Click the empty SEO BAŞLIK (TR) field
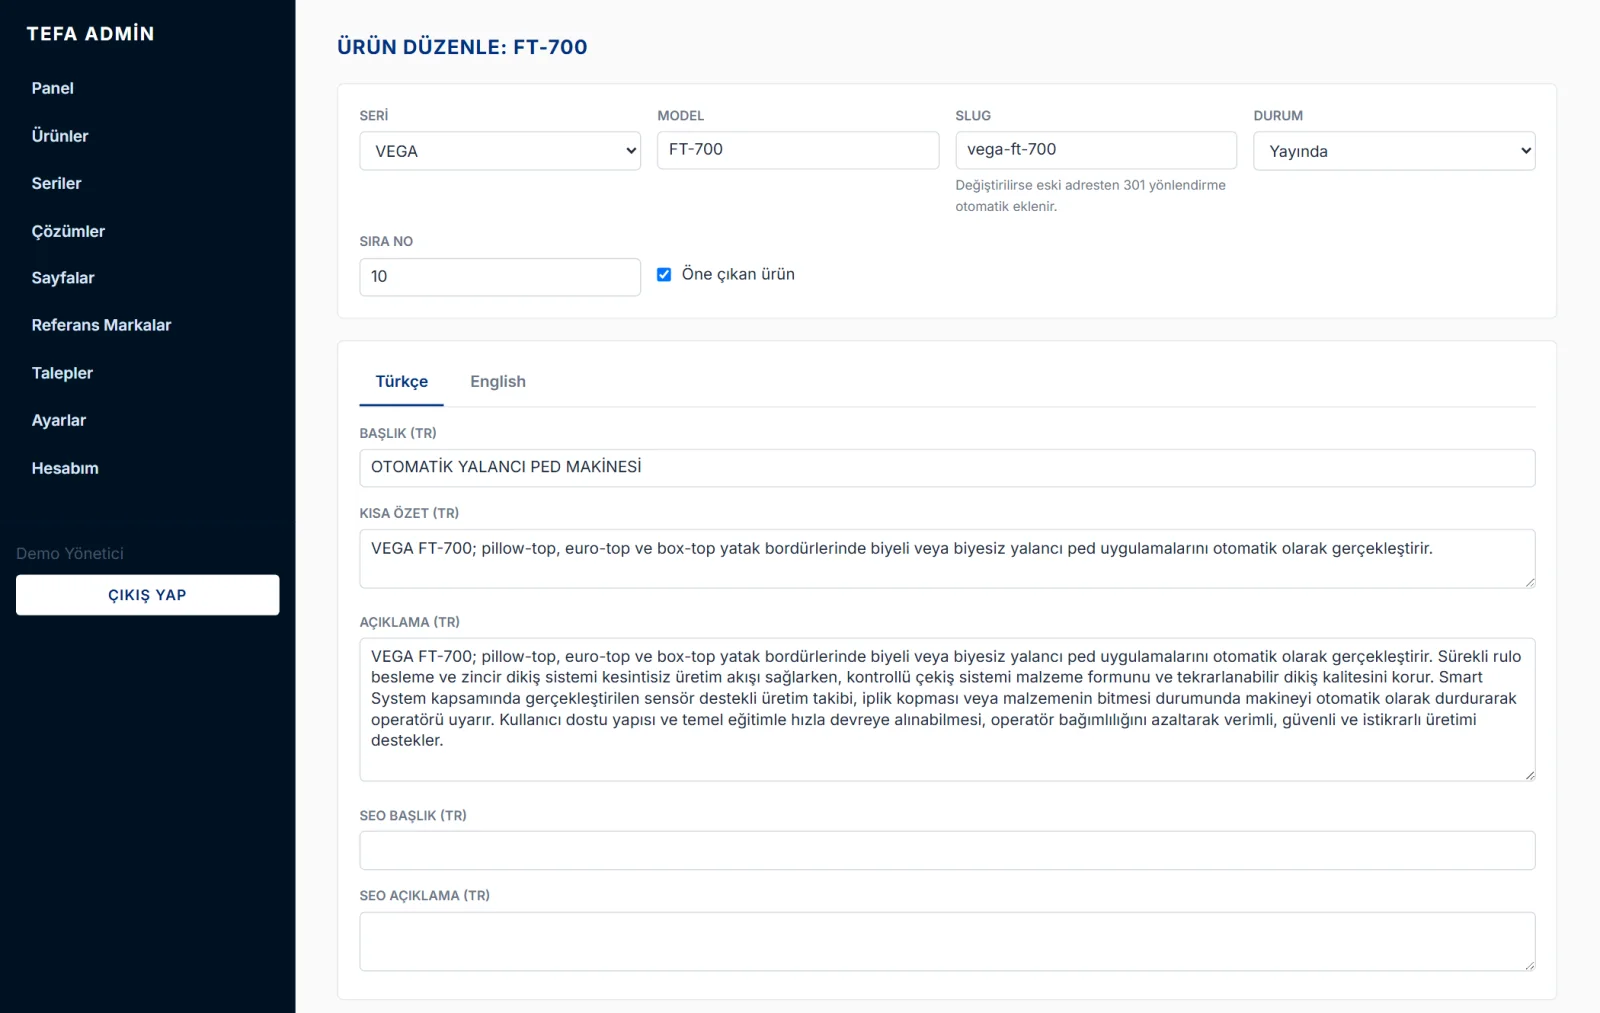The height and width of the screenshot is (1013, 1600). [947, 851]
